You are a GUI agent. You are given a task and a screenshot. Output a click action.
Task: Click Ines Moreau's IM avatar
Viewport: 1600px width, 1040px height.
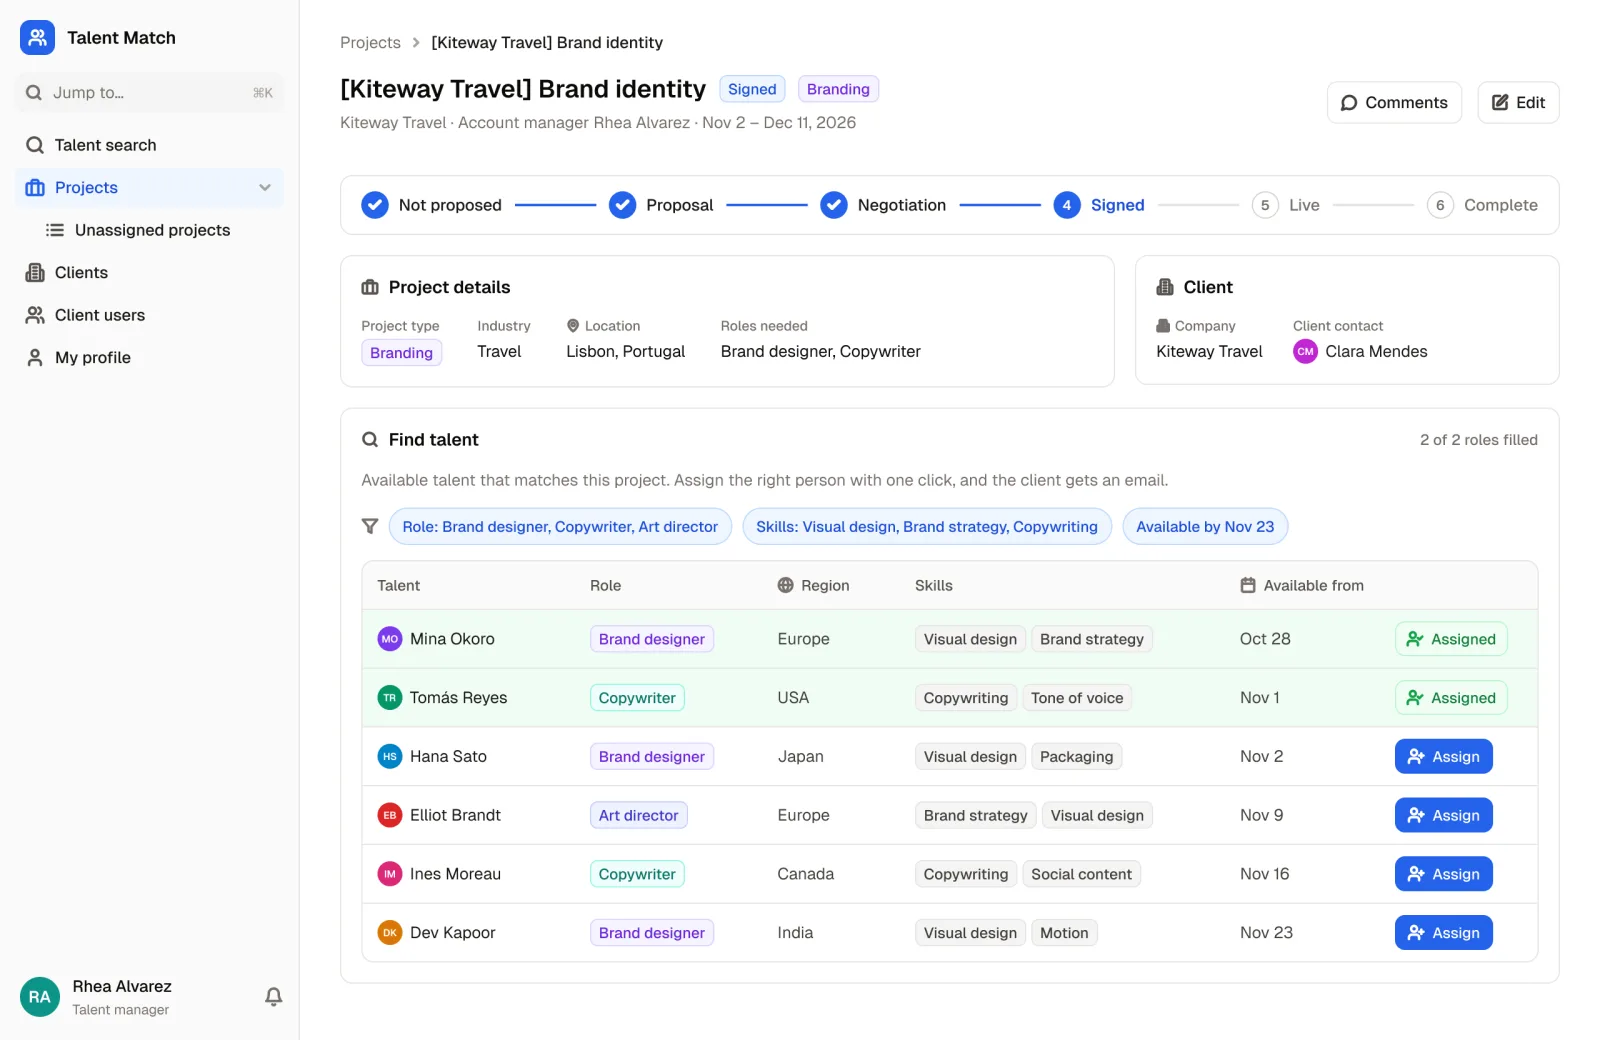pos(390,874)
